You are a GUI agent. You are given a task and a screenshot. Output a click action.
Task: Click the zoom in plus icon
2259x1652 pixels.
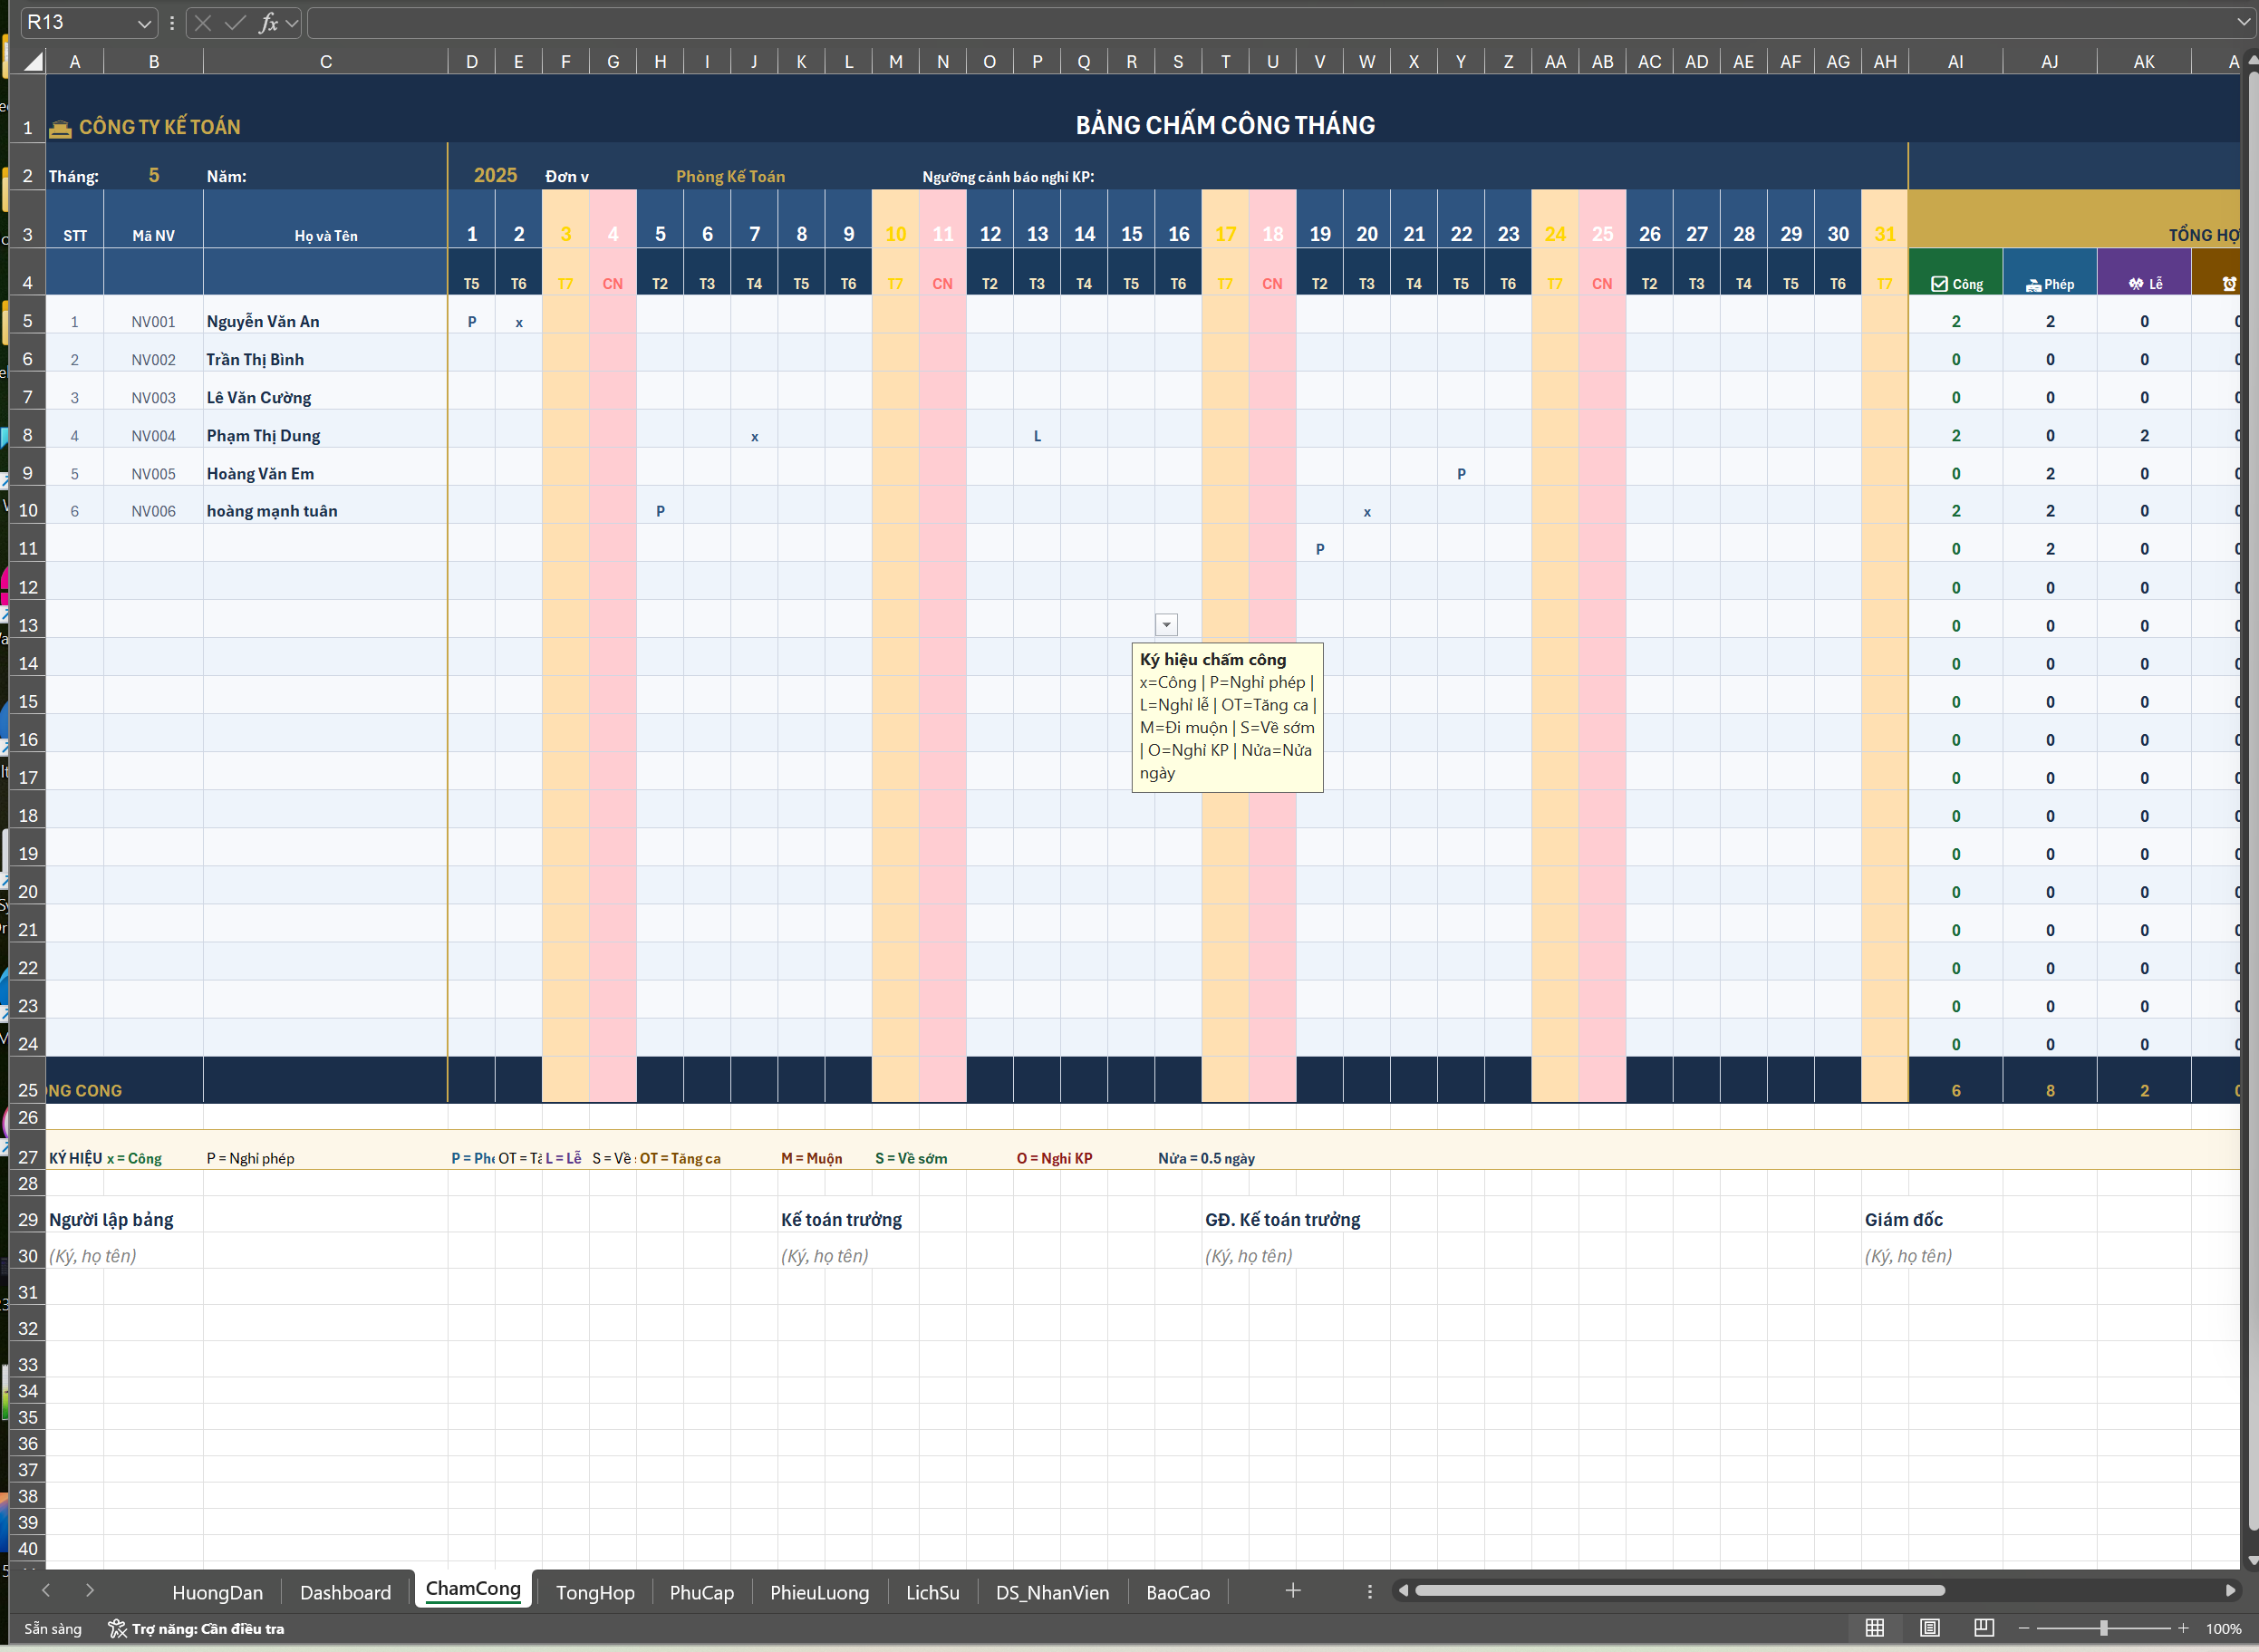tap(2183, 1628)
